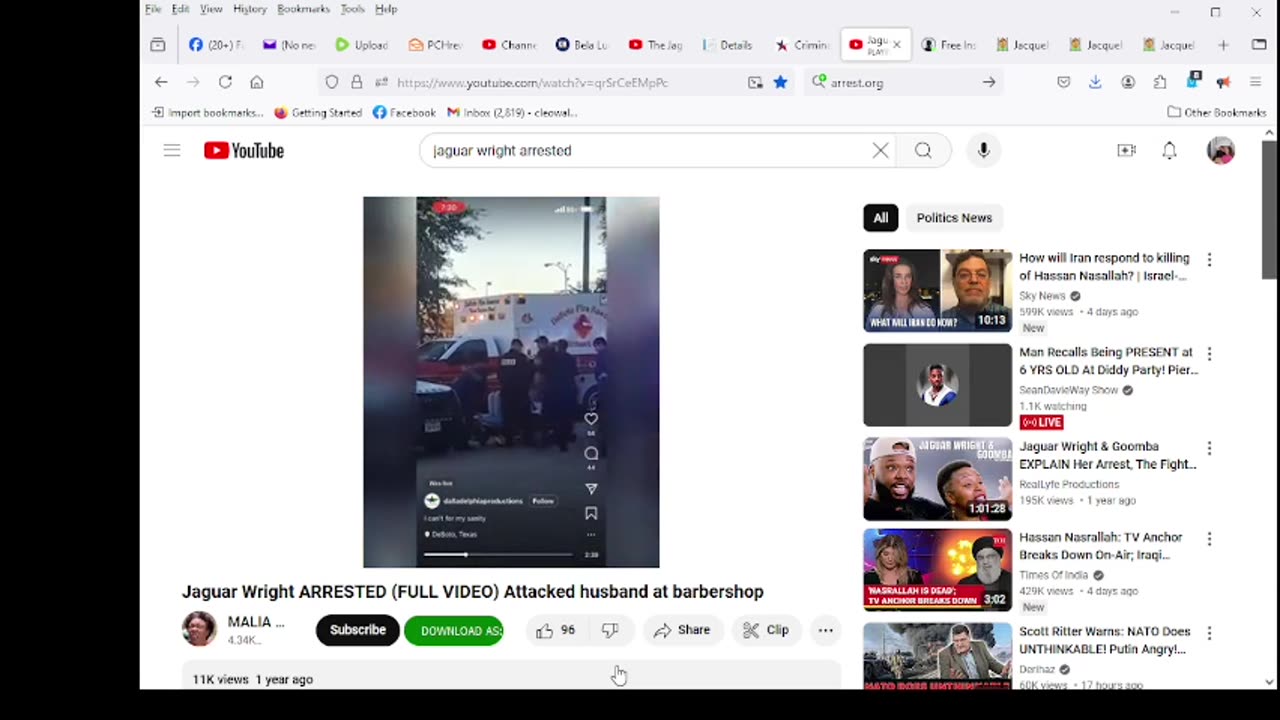Open the Facebook bookmark

pyautogui.click(x=404, y=112)
